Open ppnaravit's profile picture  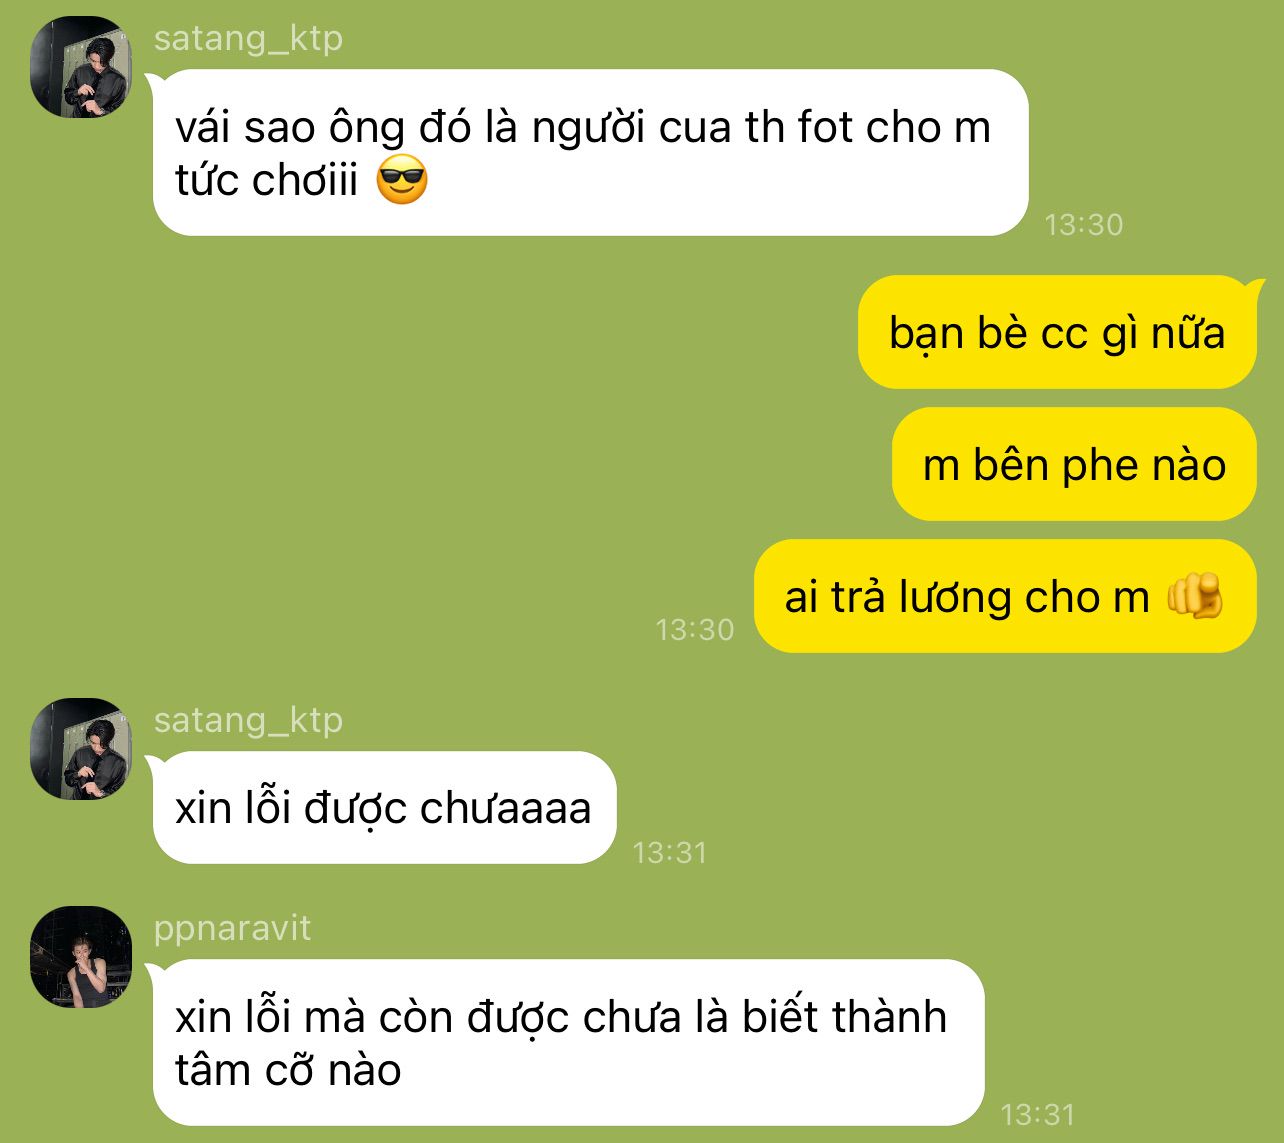(81, 957)
